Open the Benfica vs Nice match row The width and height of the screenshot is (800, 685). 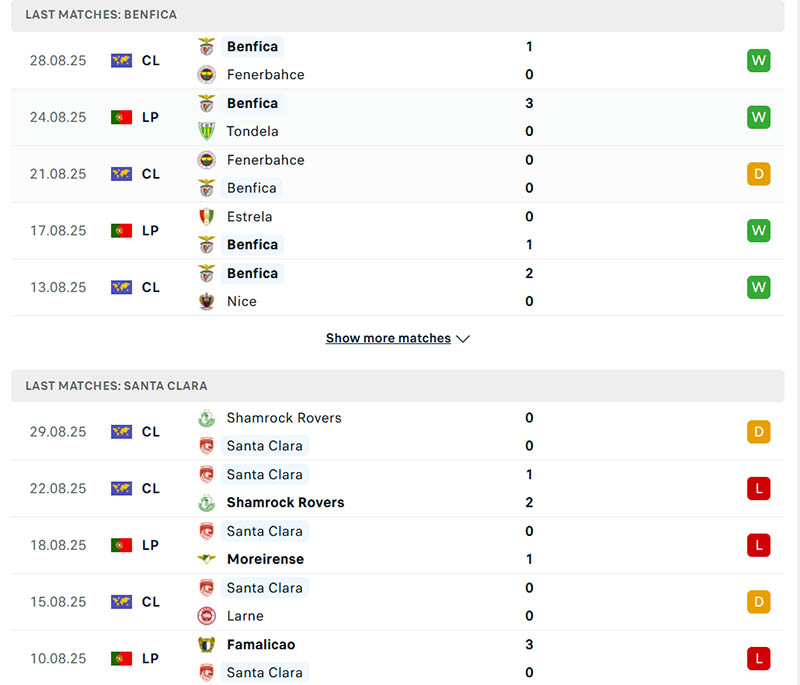[400, 287]
